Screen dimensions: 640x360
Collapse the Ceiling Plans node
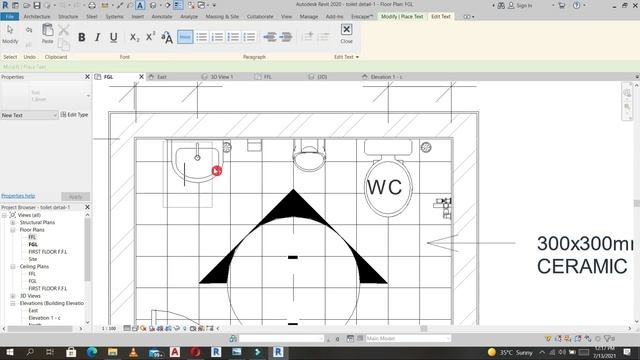pos(13,267)
